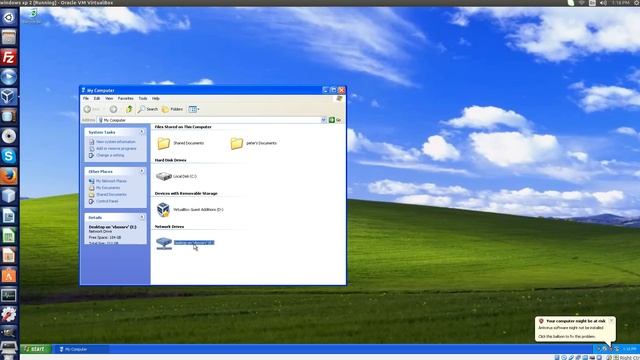Toggle the Folders pane button
The width and height of the screenshot is (640, 360).
(x=172, y=109)
